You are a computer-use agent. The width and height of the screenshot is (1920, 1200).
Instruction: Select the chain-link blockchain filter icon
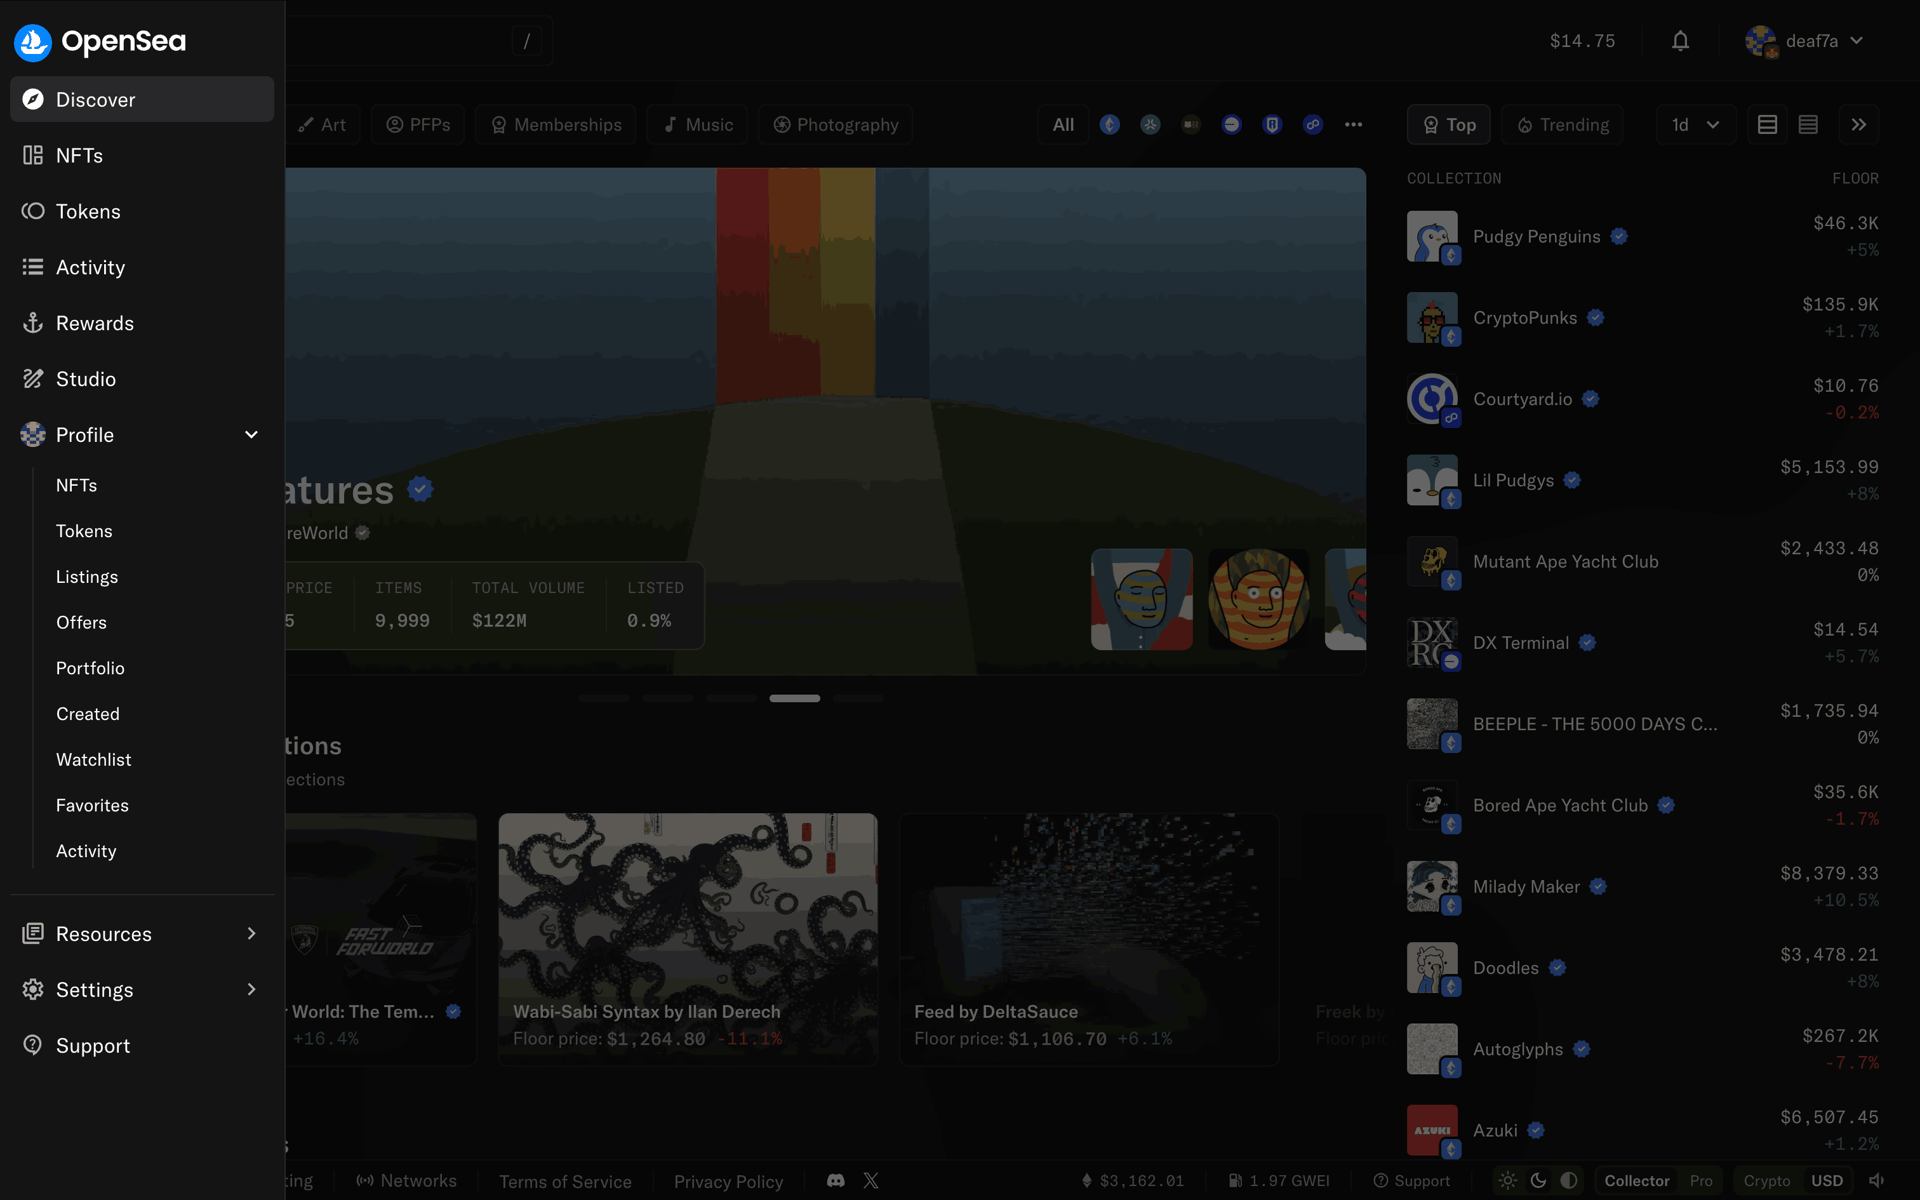tap(1313, 125)
